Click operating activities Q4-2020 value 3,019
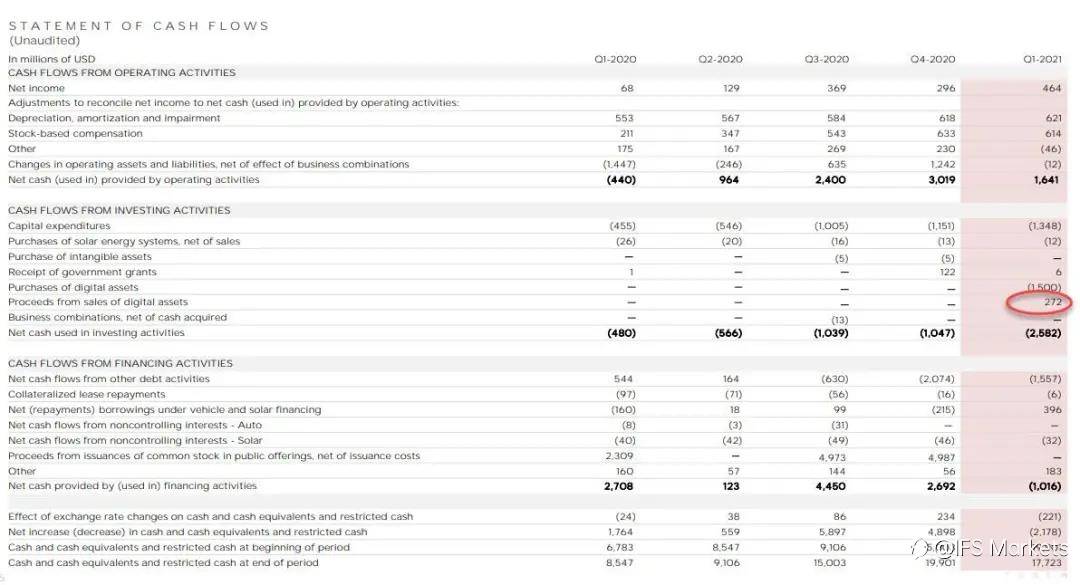1080x585 pixels. (x=942, y=180)
